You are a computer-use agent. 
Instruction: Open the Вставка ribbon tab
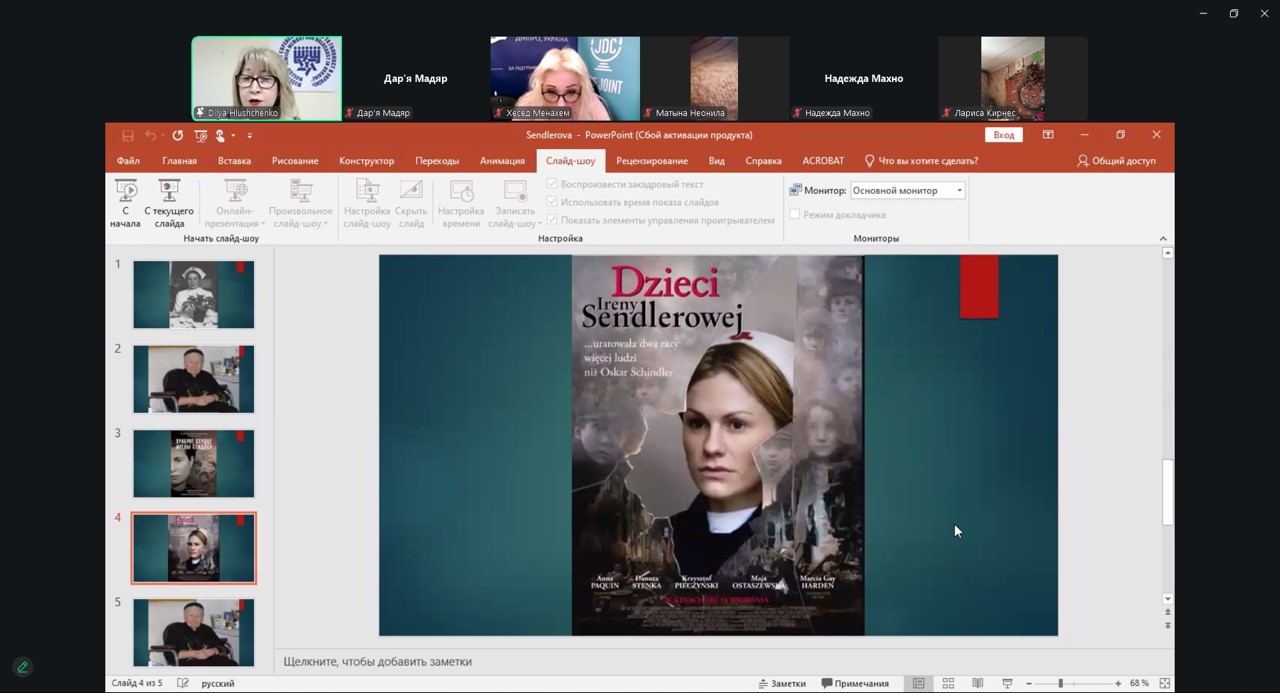click(x=234, y=161)
